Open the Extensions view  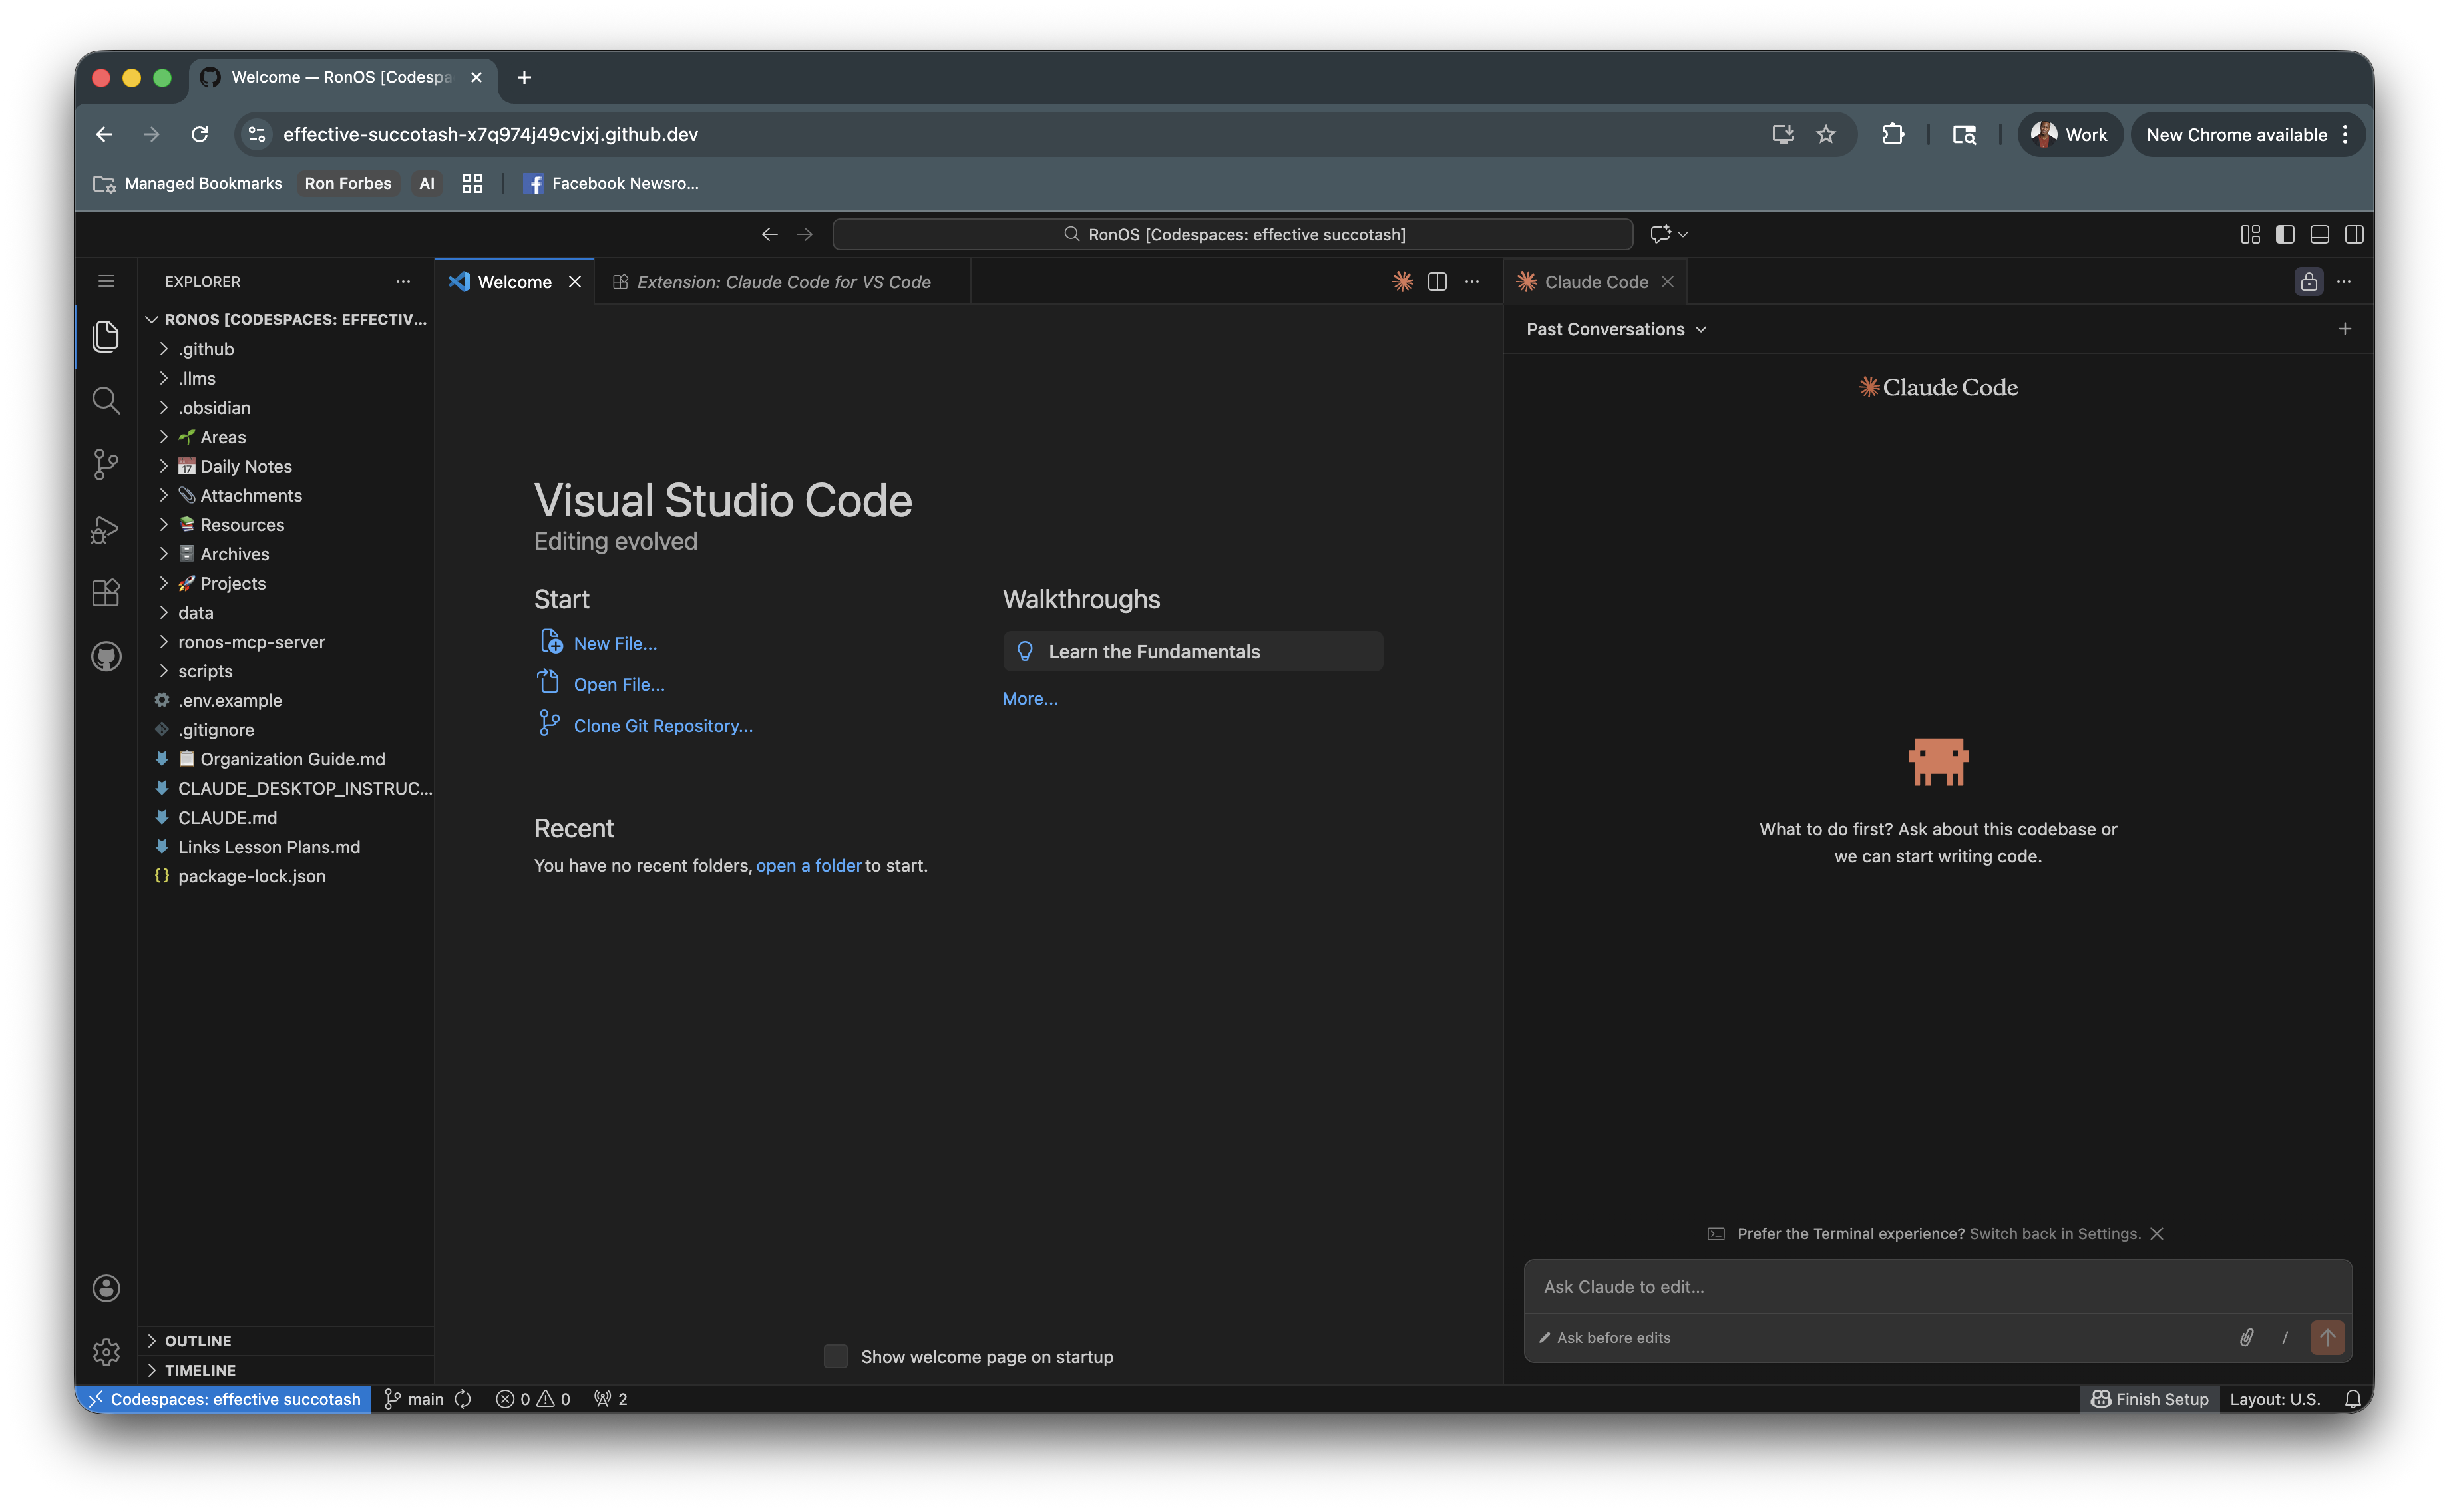tap(106, 592)
